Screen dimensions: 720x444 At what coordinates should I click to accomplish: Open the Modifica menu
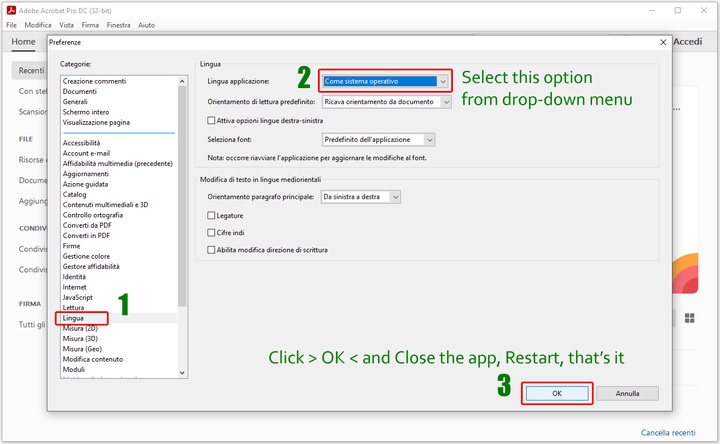pyautogui.click(x=38, y=25)
